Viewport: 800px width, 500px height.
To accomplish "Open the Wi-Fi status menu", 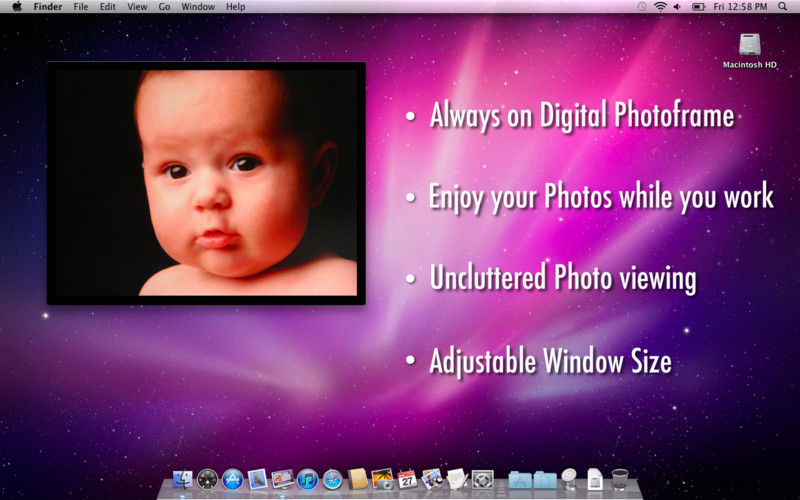I will point(660,7).
